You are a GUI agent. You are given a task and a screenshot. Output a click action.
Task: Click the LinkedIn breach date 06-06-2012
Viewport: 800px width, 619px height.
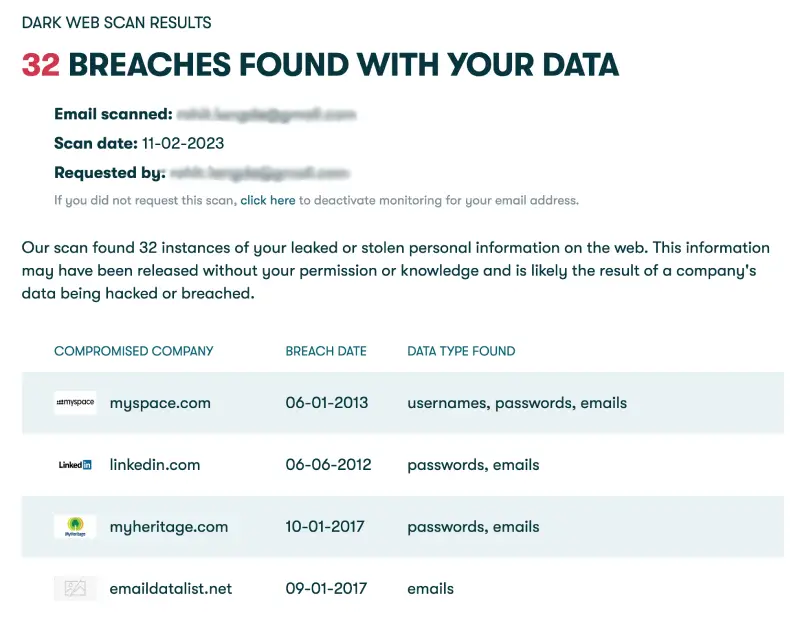coord(328,465)
